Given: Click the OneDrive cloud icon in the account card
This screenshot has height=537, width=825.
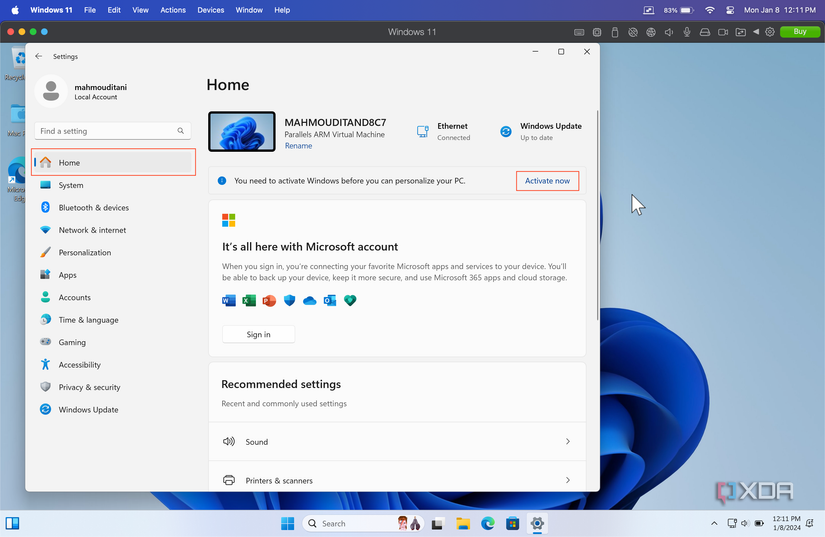Looking at the screenshot, I should [x=309, y=300].
